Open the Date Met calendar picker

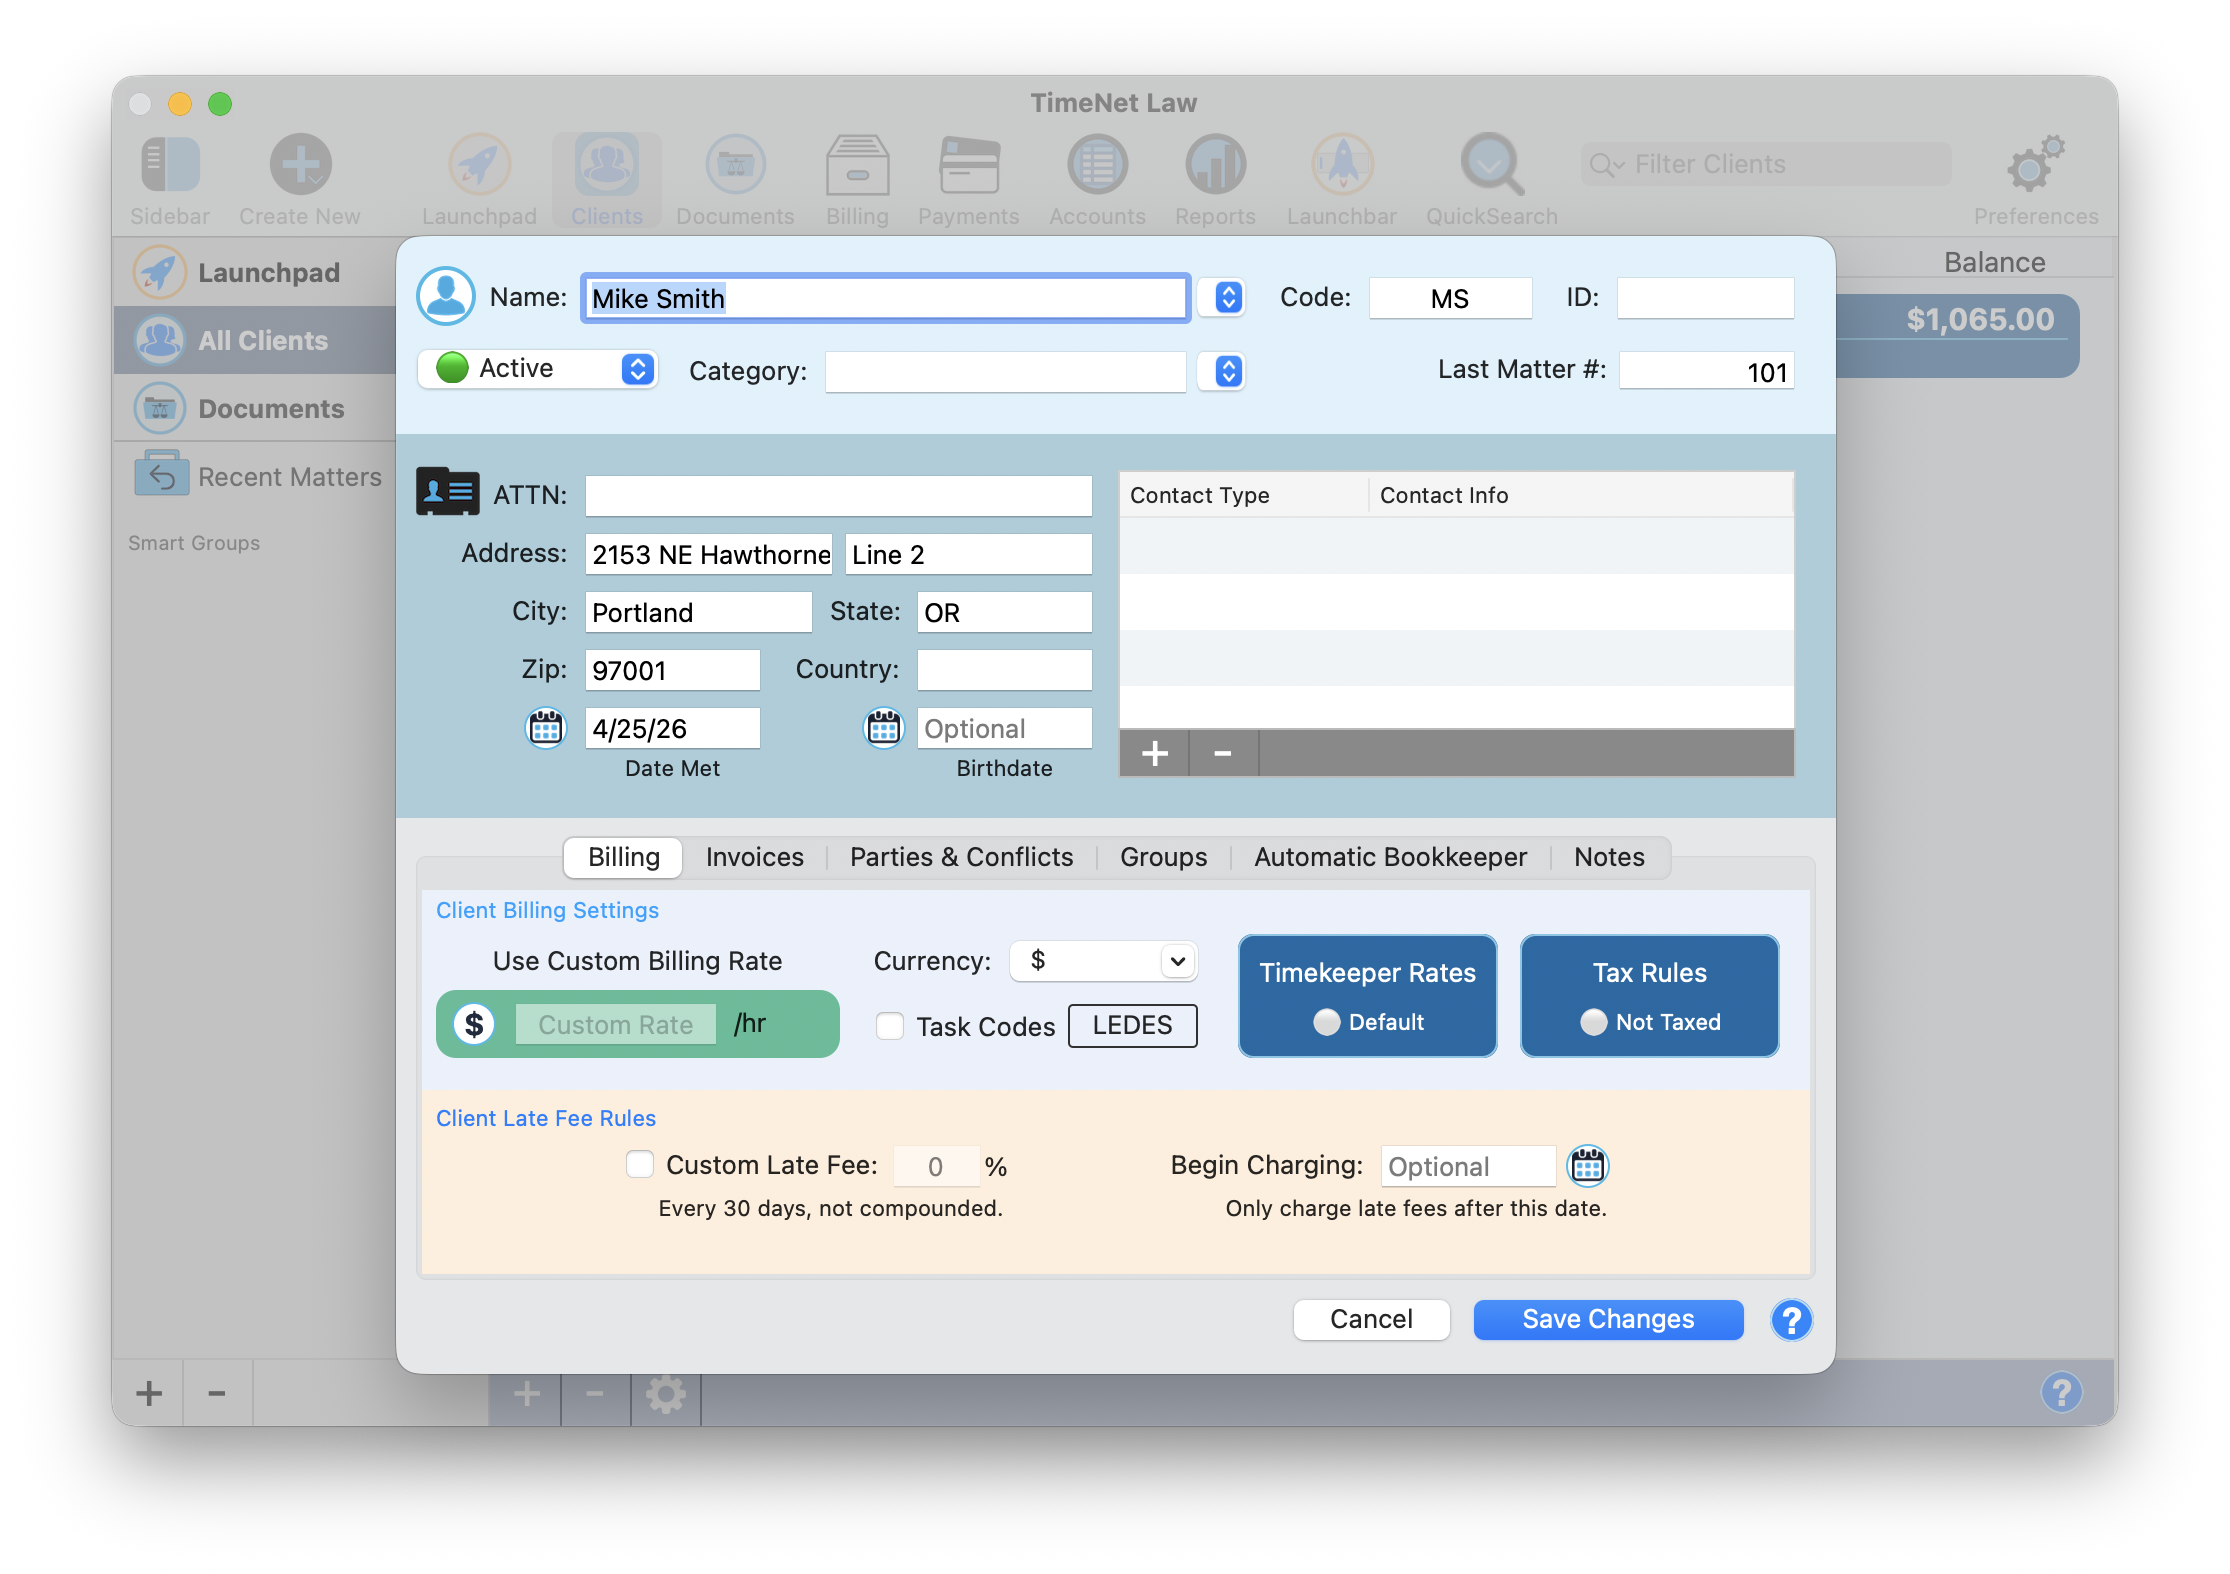[x=546, y=728]
